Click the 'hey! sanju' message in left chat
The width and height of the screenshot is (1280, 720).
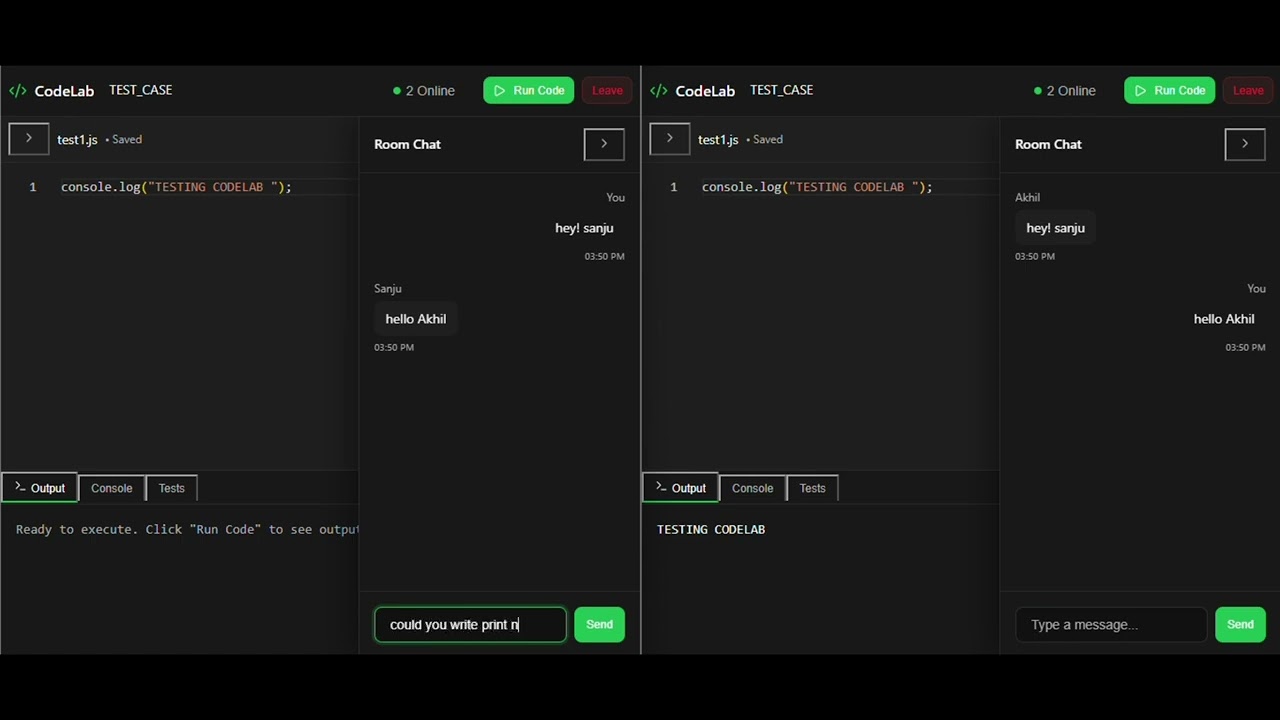[584, 228]
